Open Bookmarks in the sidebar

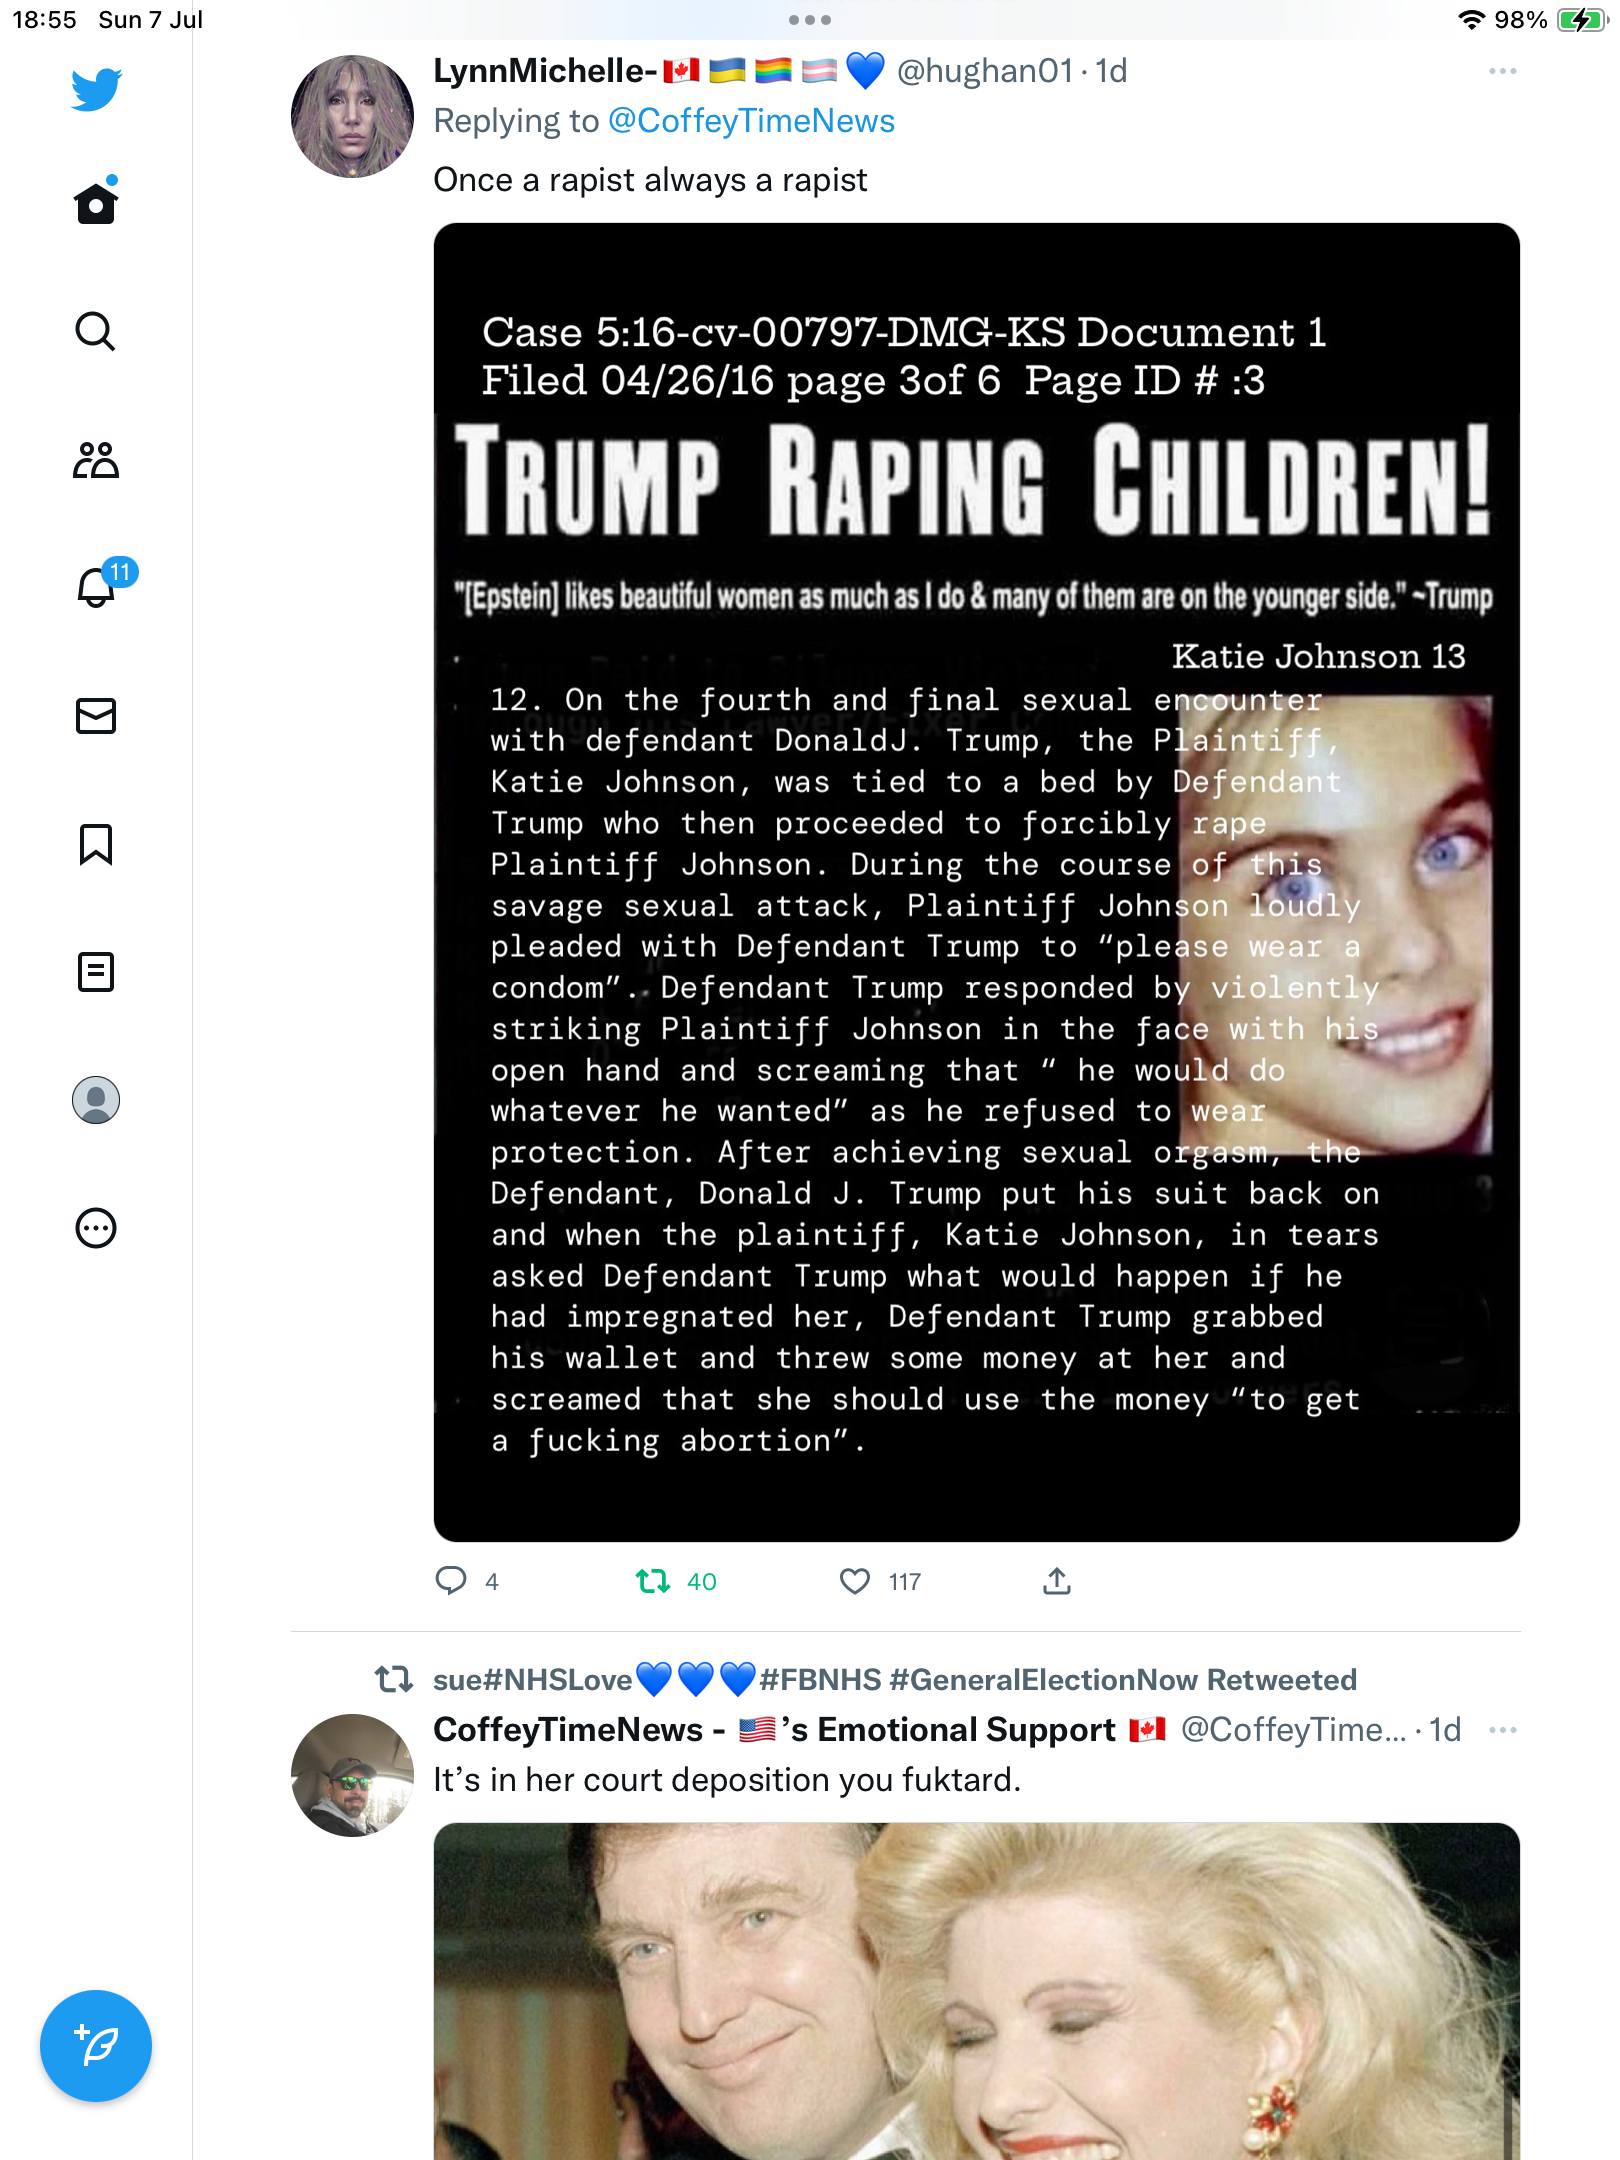click(96, 844)
